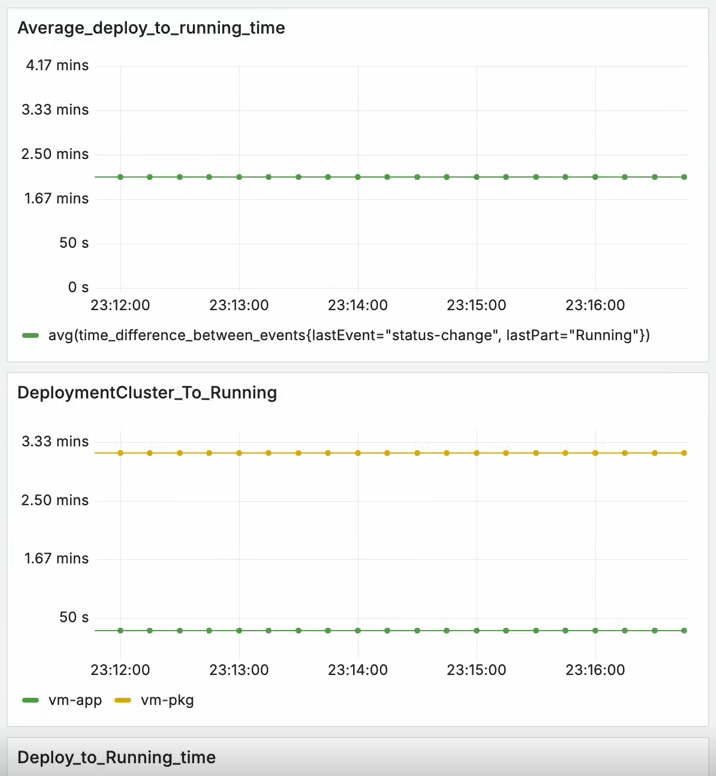Click the 4.17 mins y-axis label
This screenshot has width=716, height=776.
tap(55, 65)
